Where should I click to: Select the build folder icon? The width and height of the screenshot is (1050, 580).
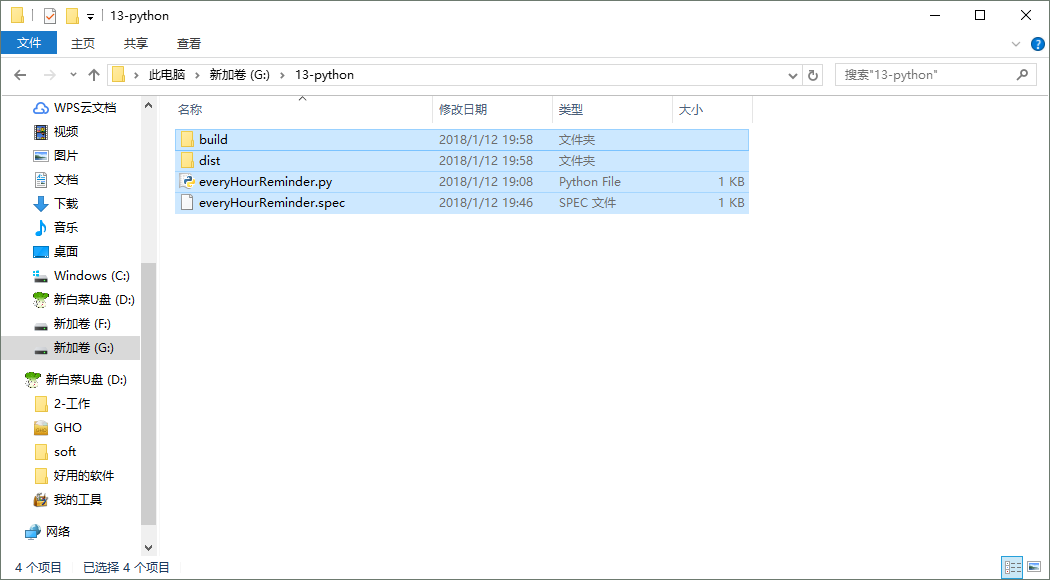click(188, 140)
